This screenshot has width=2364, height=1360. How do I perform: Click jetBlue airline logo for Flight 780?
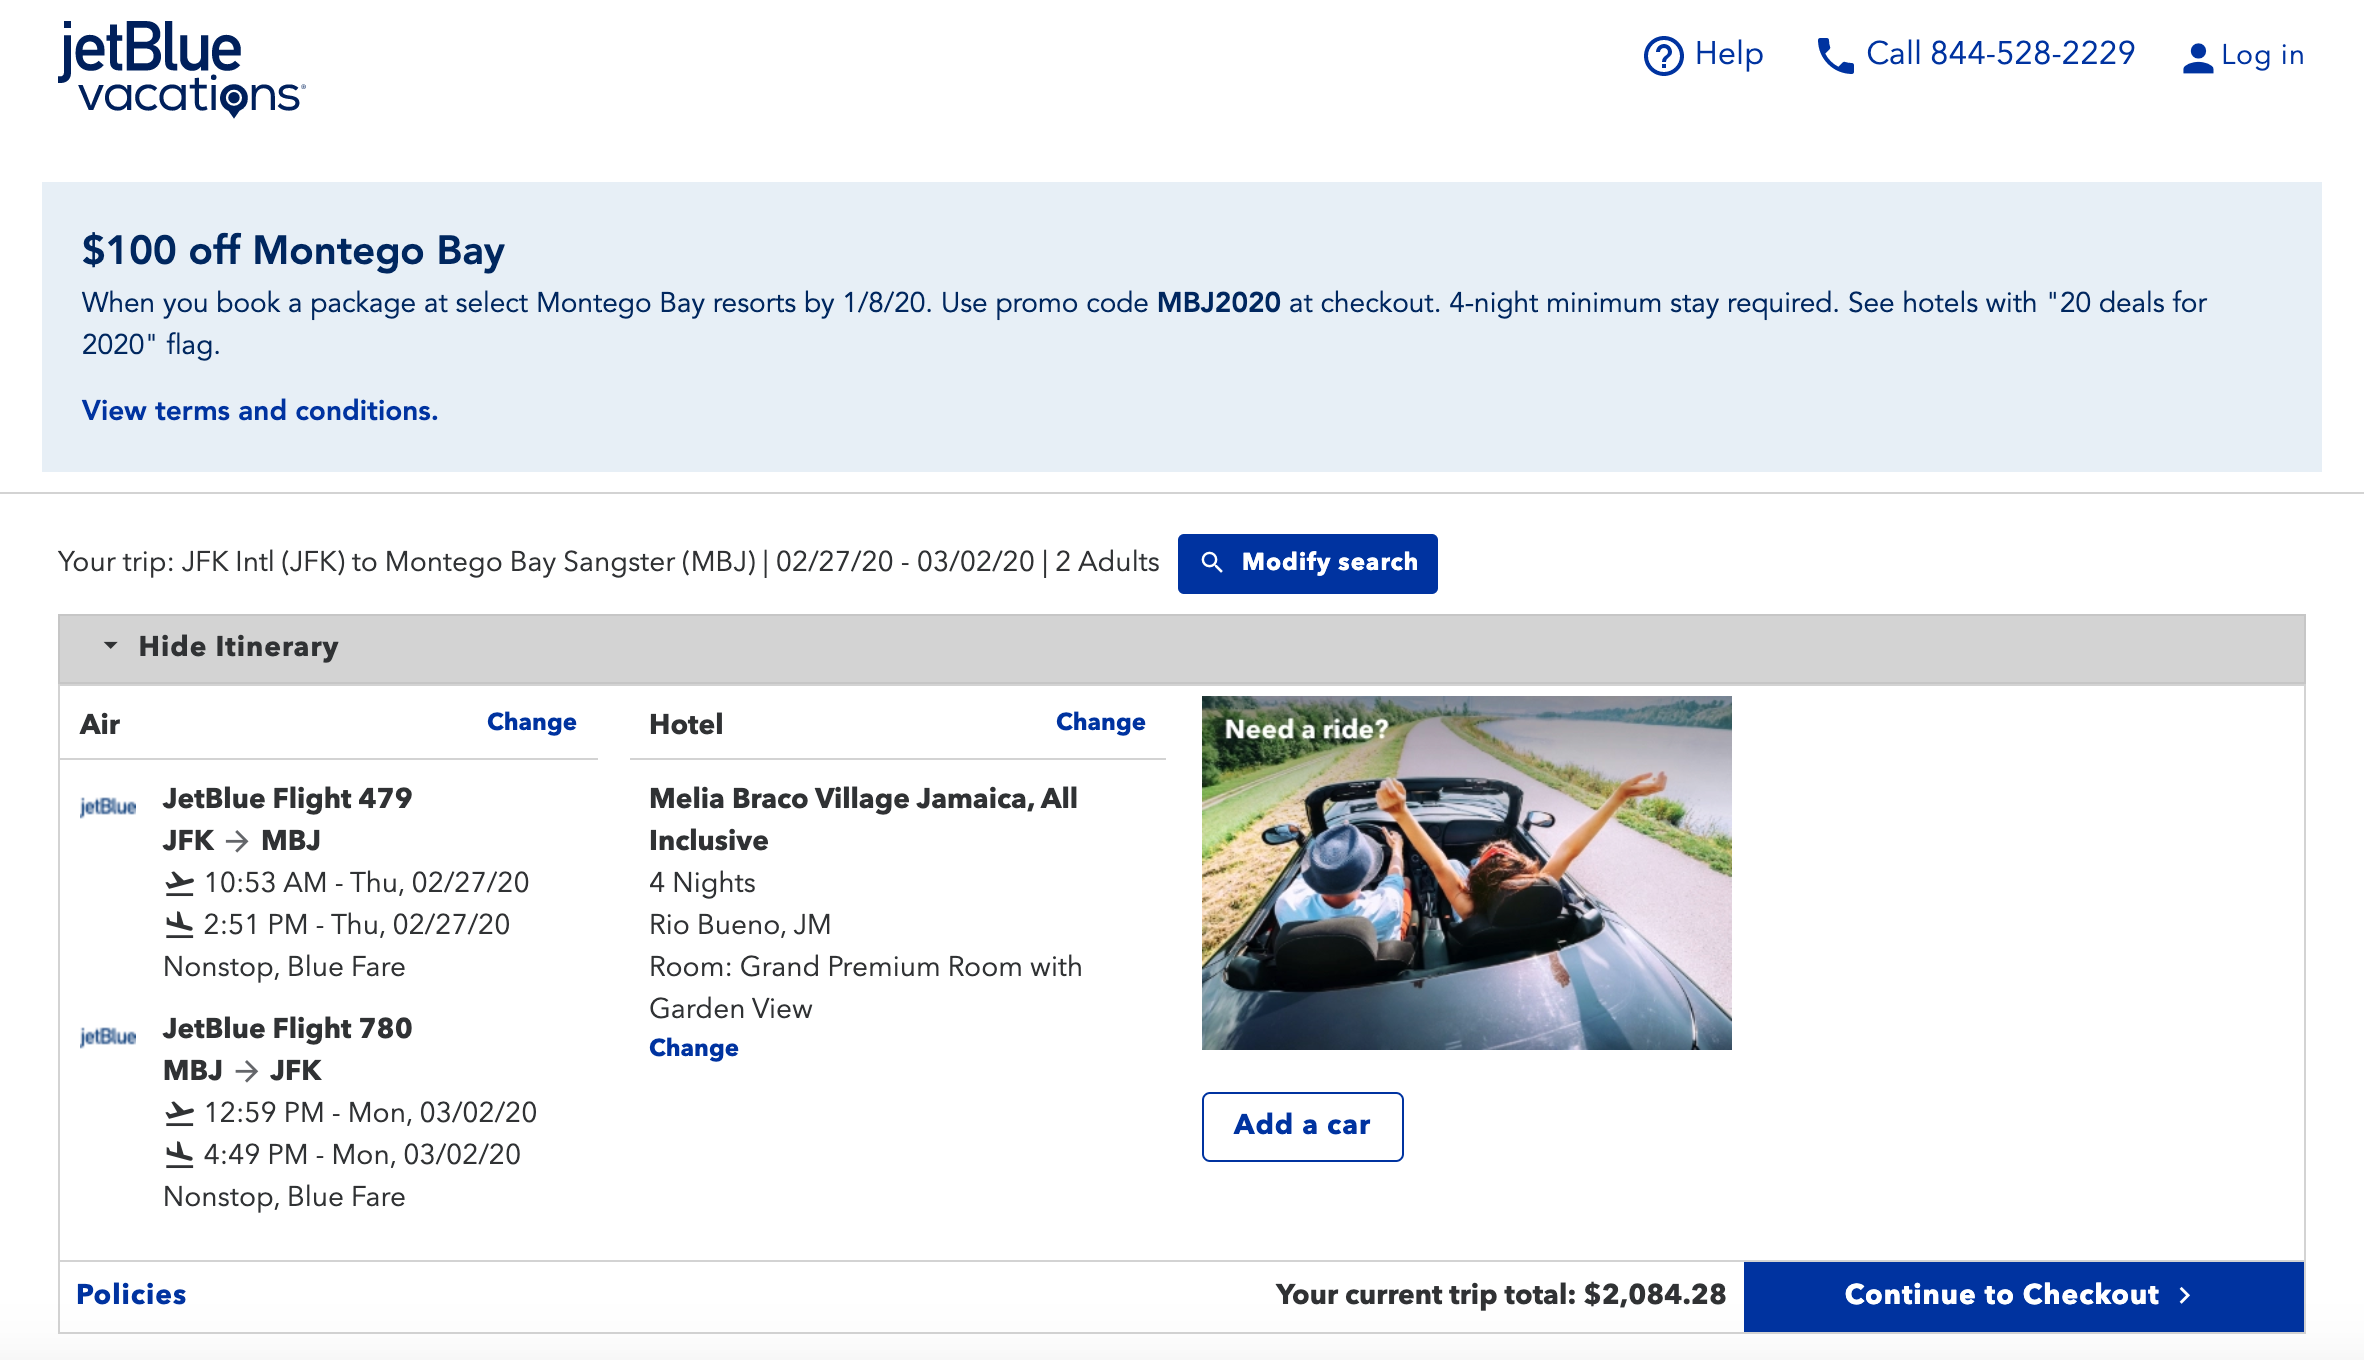coord(108,1036)
